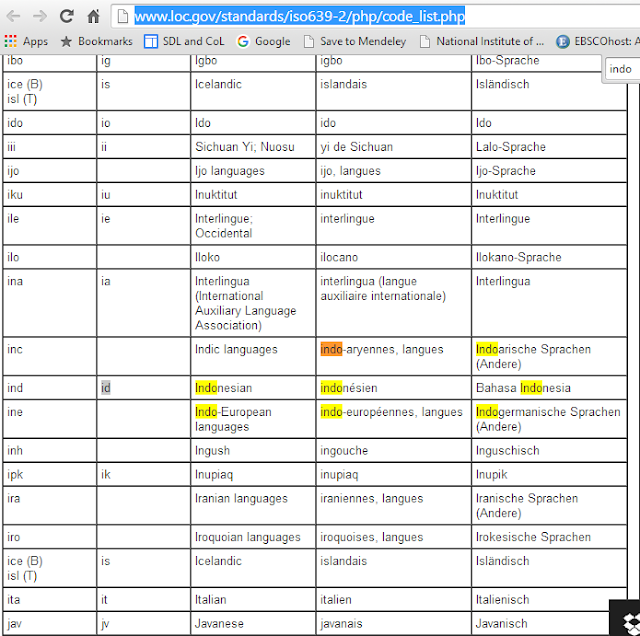Click 'Inupiaq' English name cell

tap(253, 474)
